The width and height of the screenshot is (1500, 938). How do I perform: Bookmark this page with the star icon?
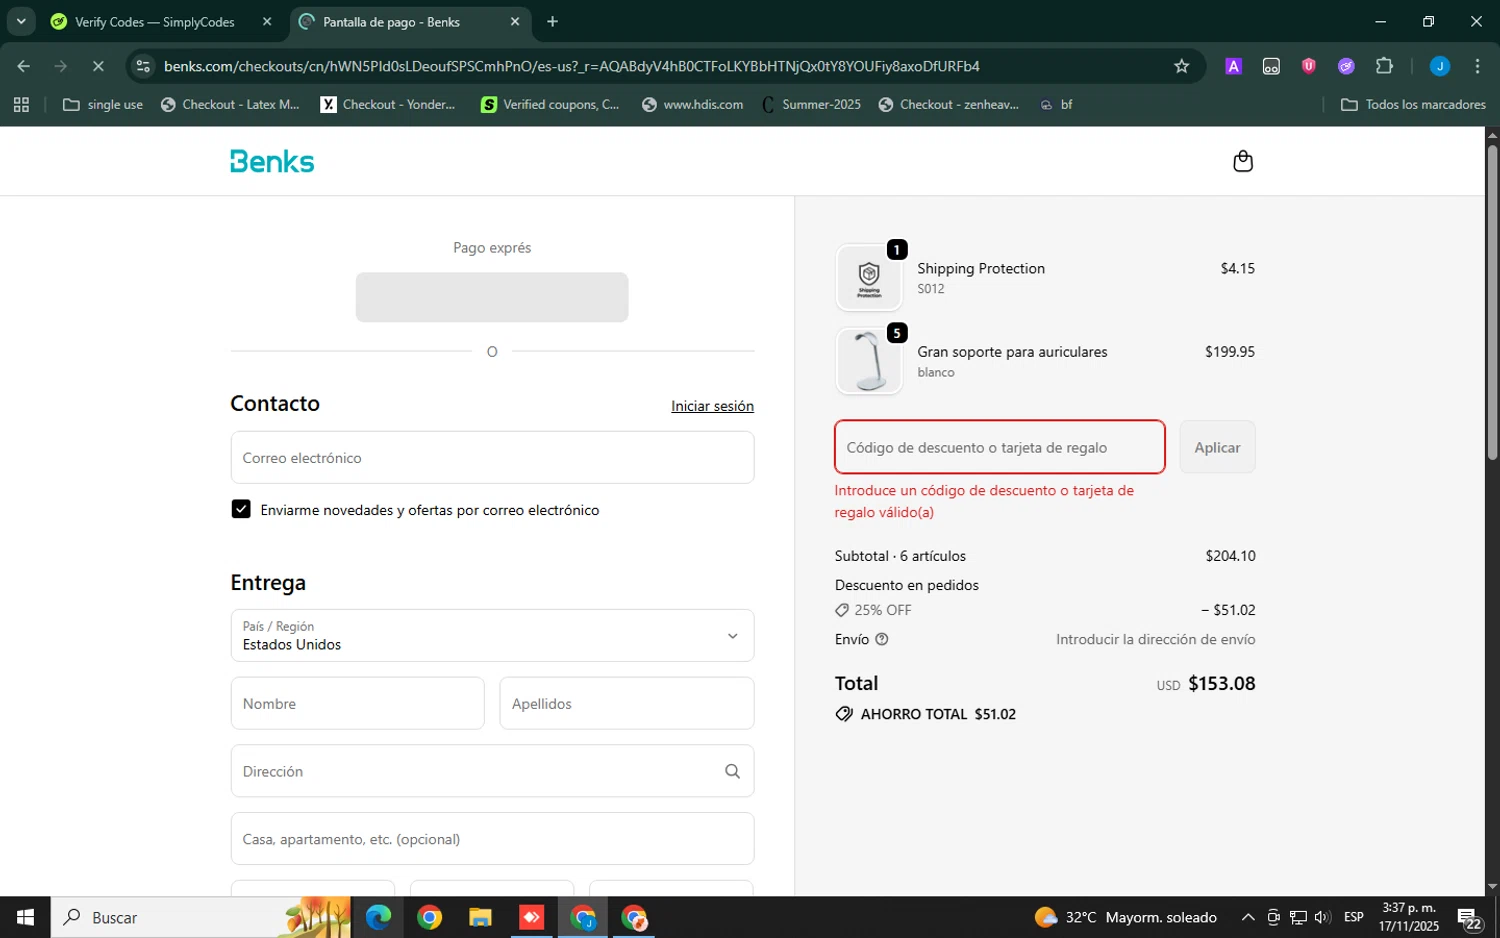pos(1181,66)
